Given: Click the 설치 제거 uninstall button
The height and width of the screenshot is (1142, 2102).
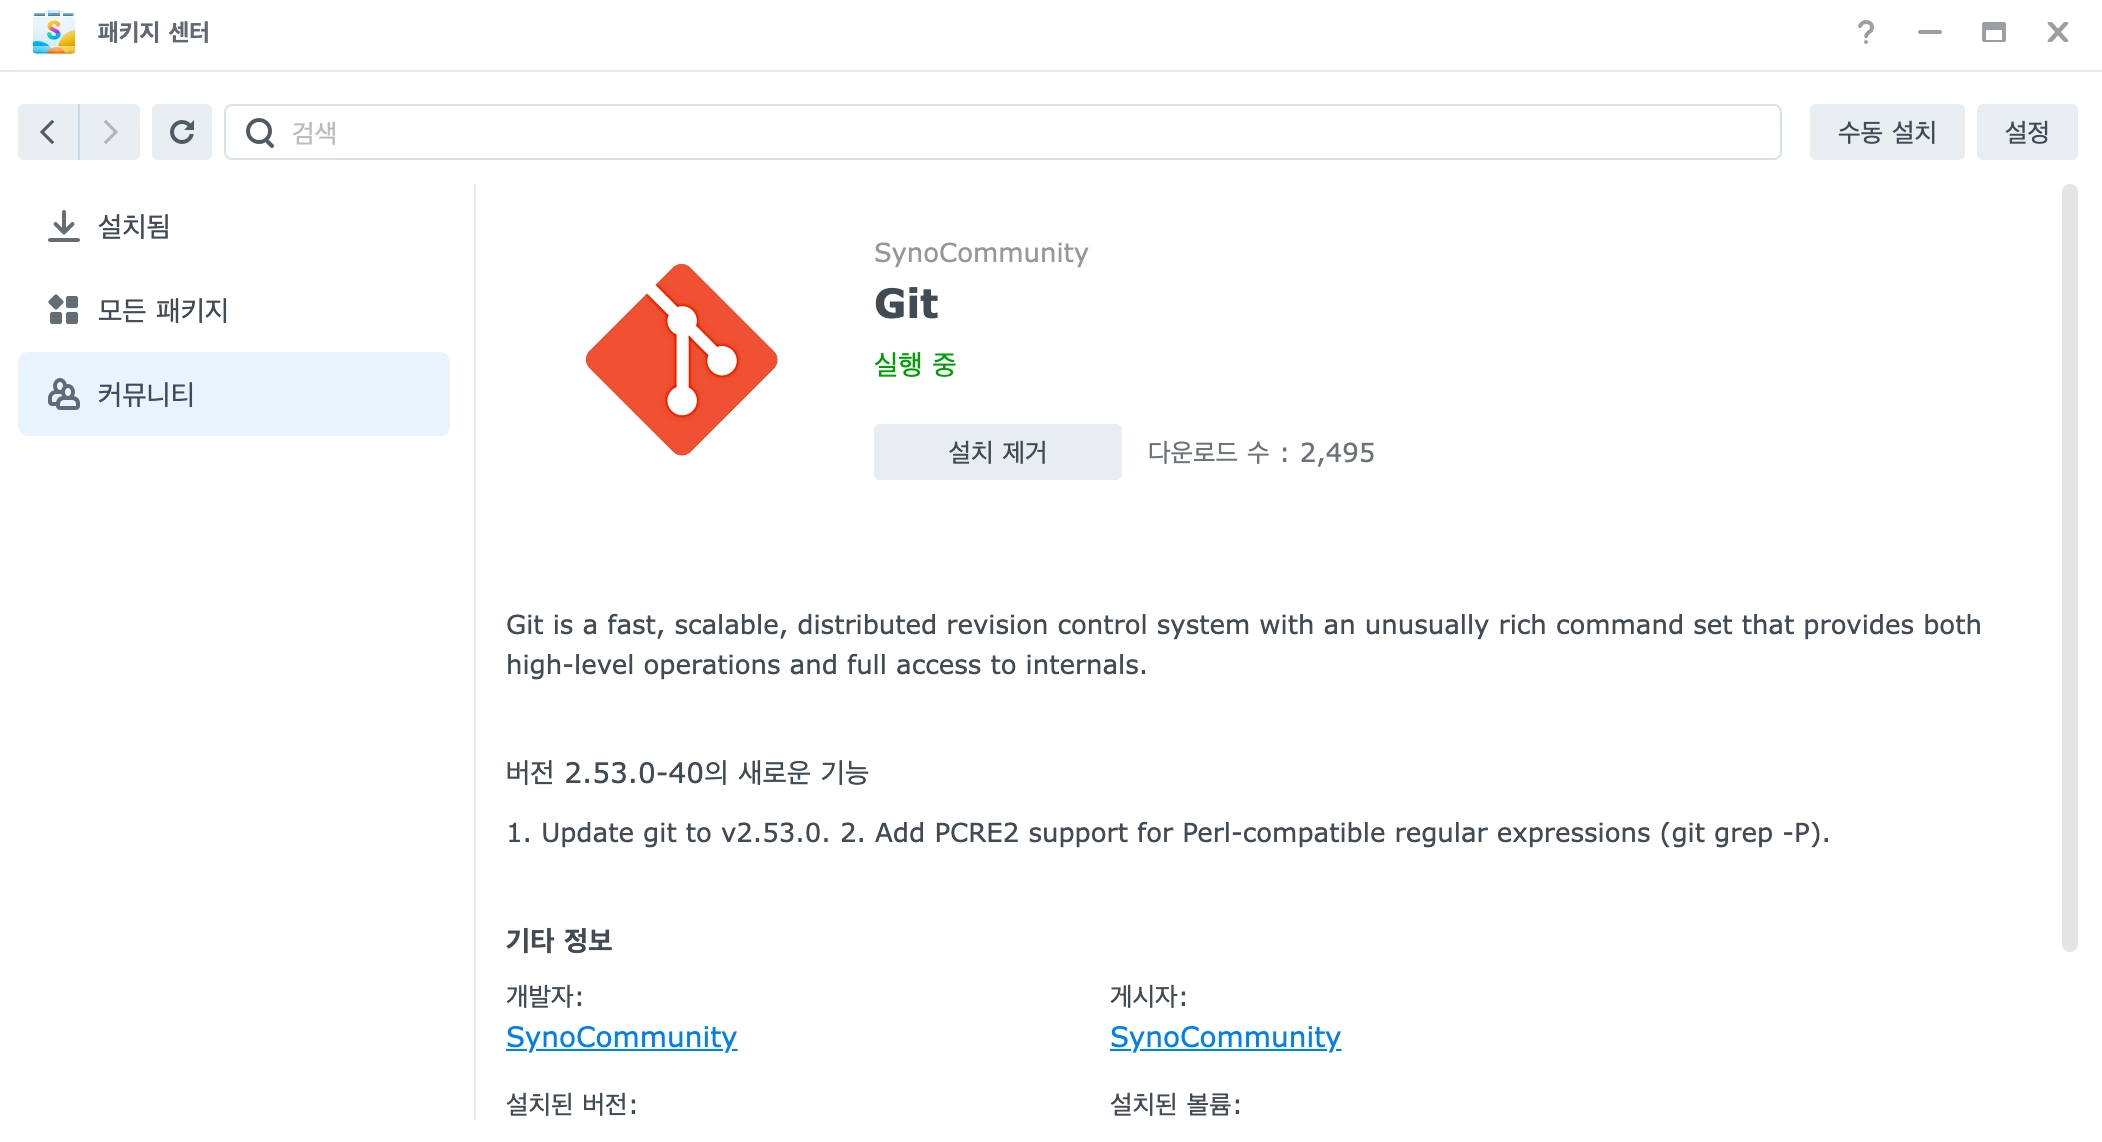Looking at the screenshot, I should coord(998,452).
